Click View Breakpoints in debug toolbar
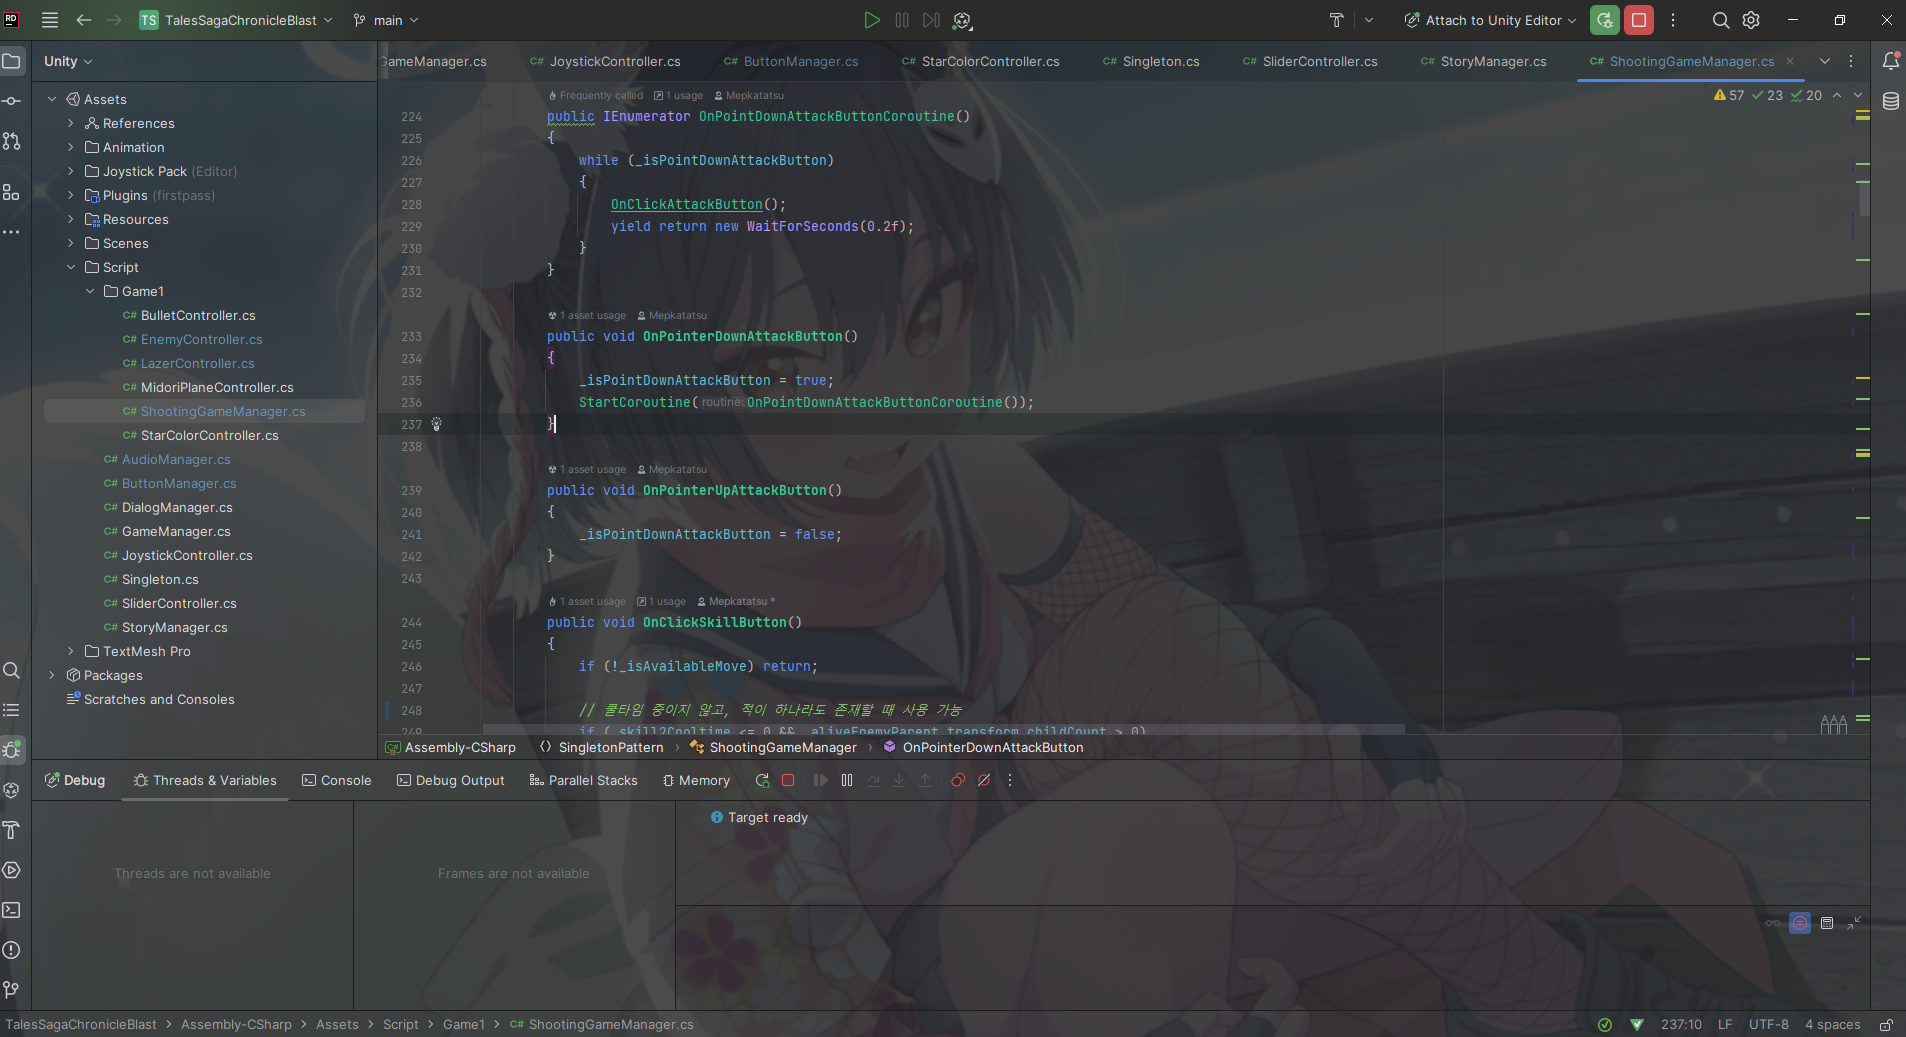Viewport: 1906px width, 1037px height. 958,780
